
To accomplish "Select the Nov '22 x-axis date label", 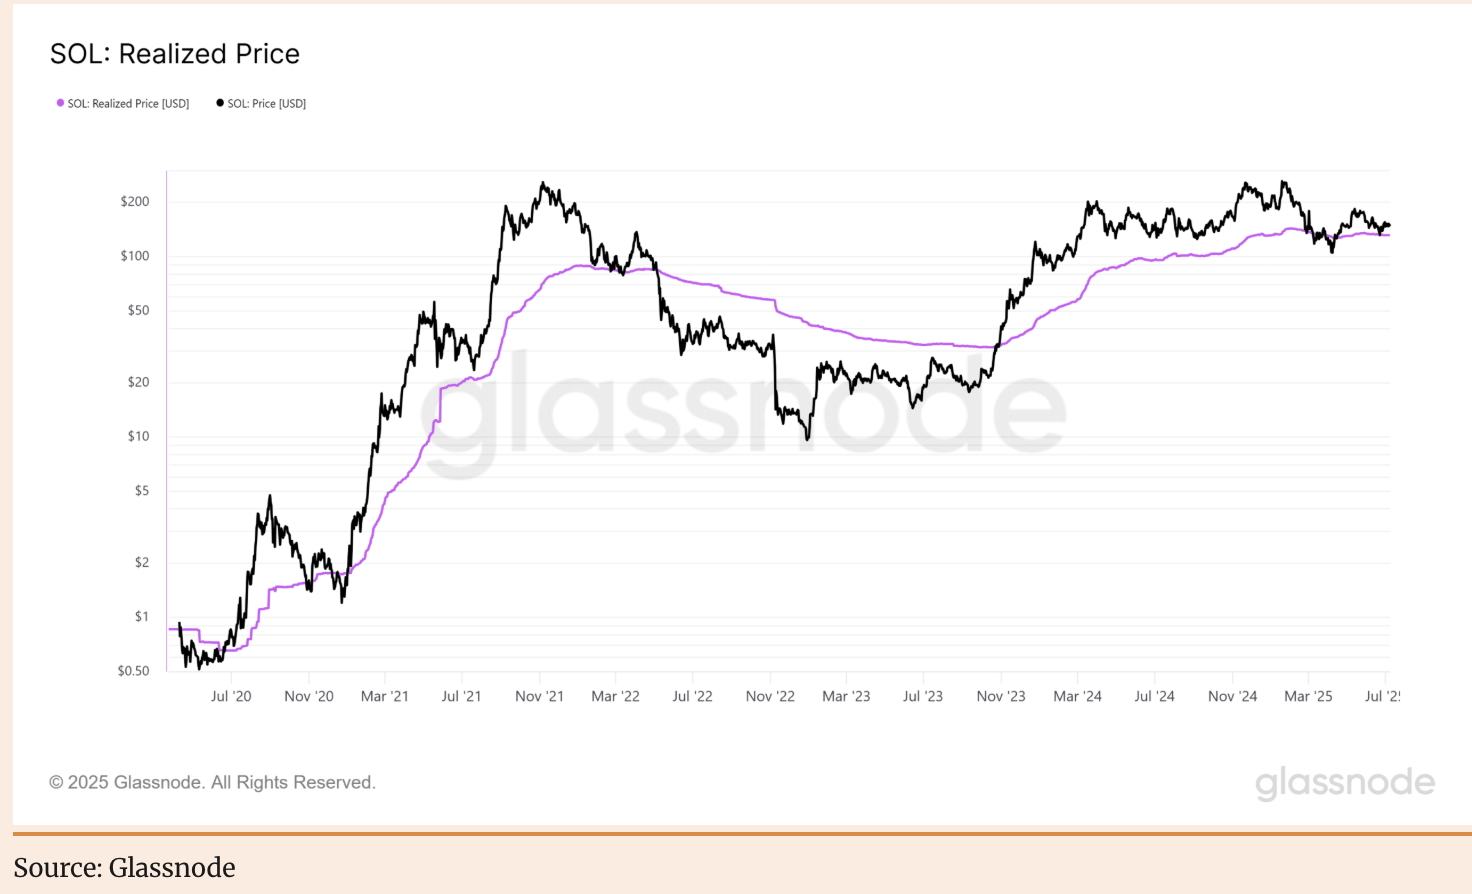I will [x=770, y=696].
